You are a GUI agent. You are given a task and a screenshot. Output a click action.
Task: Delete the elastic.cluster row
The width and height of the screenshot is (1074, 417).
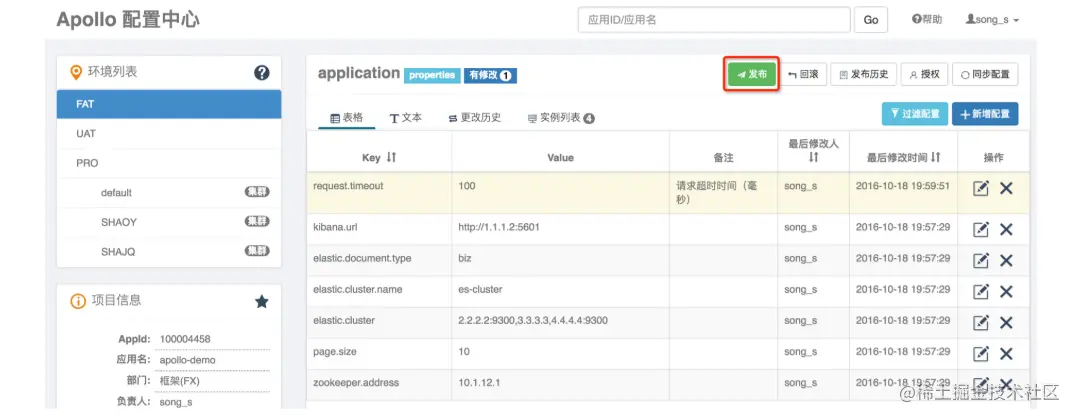click(1006, 323)
